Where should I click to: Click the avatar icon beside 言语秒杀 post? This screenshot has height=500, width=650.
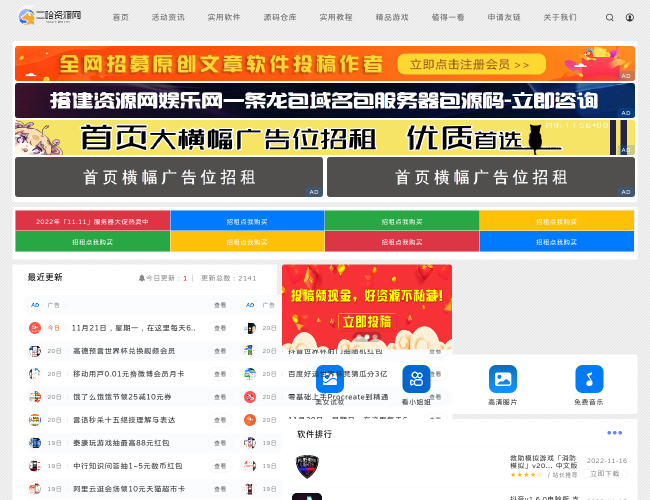pos(35,420)
